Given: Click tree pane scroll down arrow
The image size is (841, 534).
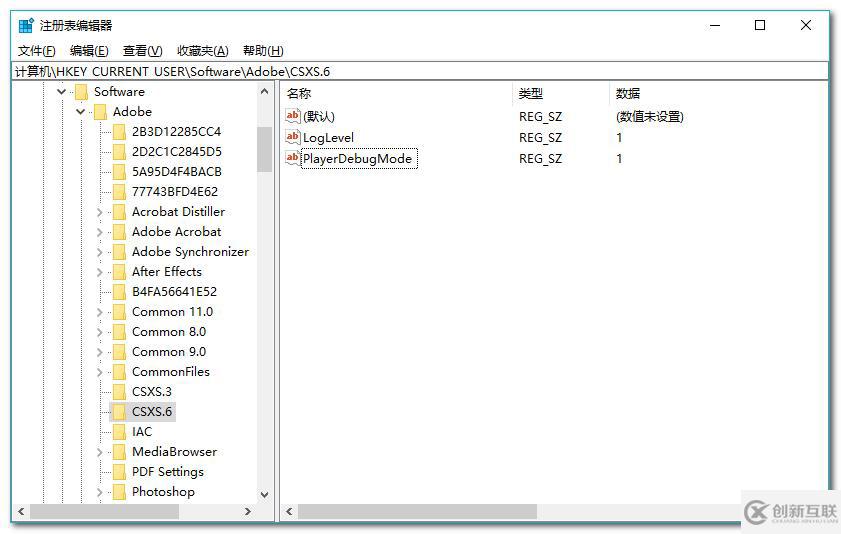Looking at the screenshot, I should [264, 495].
